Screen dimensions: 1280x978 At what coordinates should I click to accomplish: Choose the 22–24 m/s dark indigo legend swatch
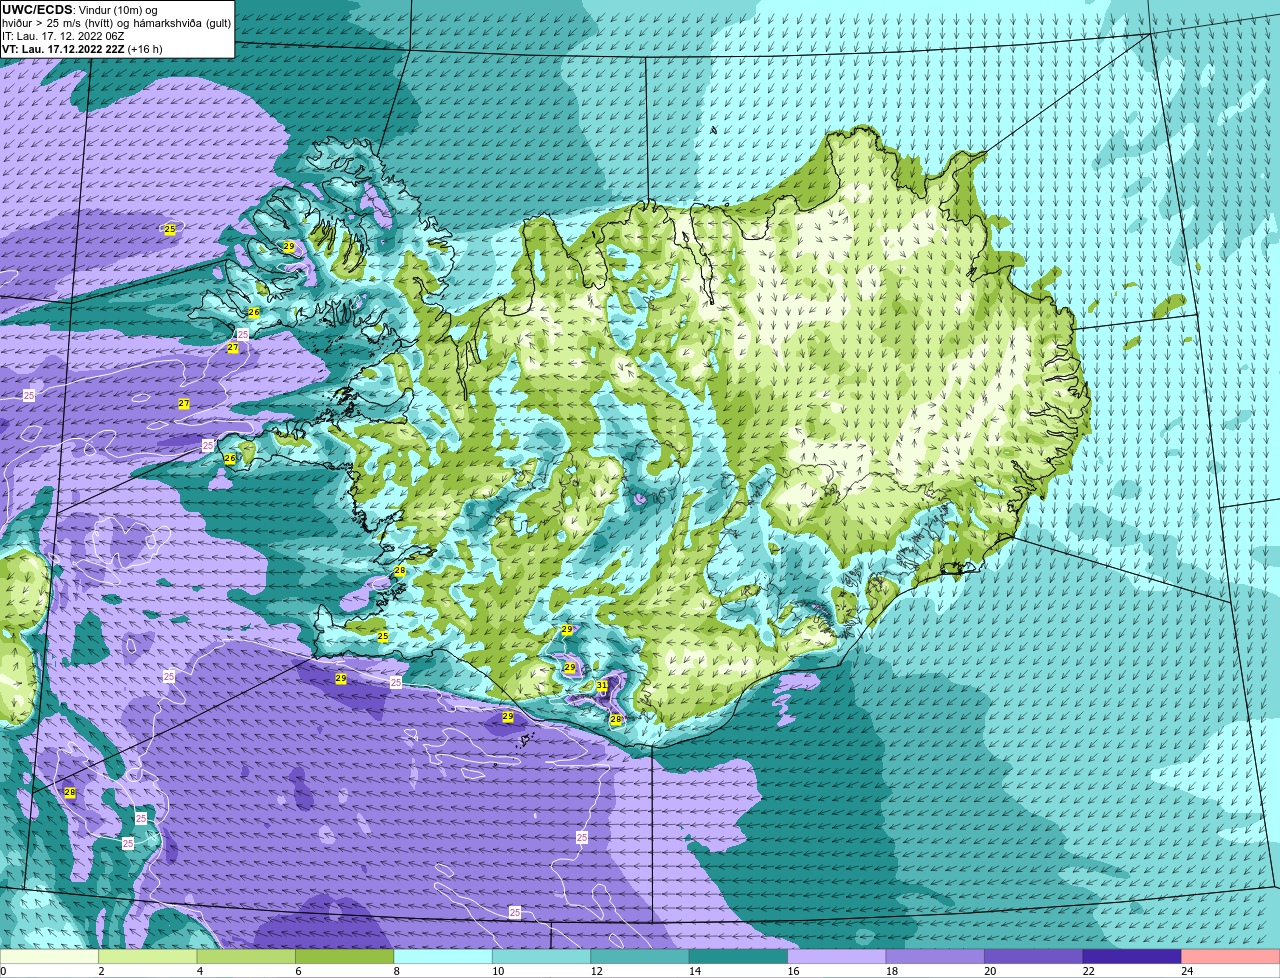click(x=1133, y=956)
